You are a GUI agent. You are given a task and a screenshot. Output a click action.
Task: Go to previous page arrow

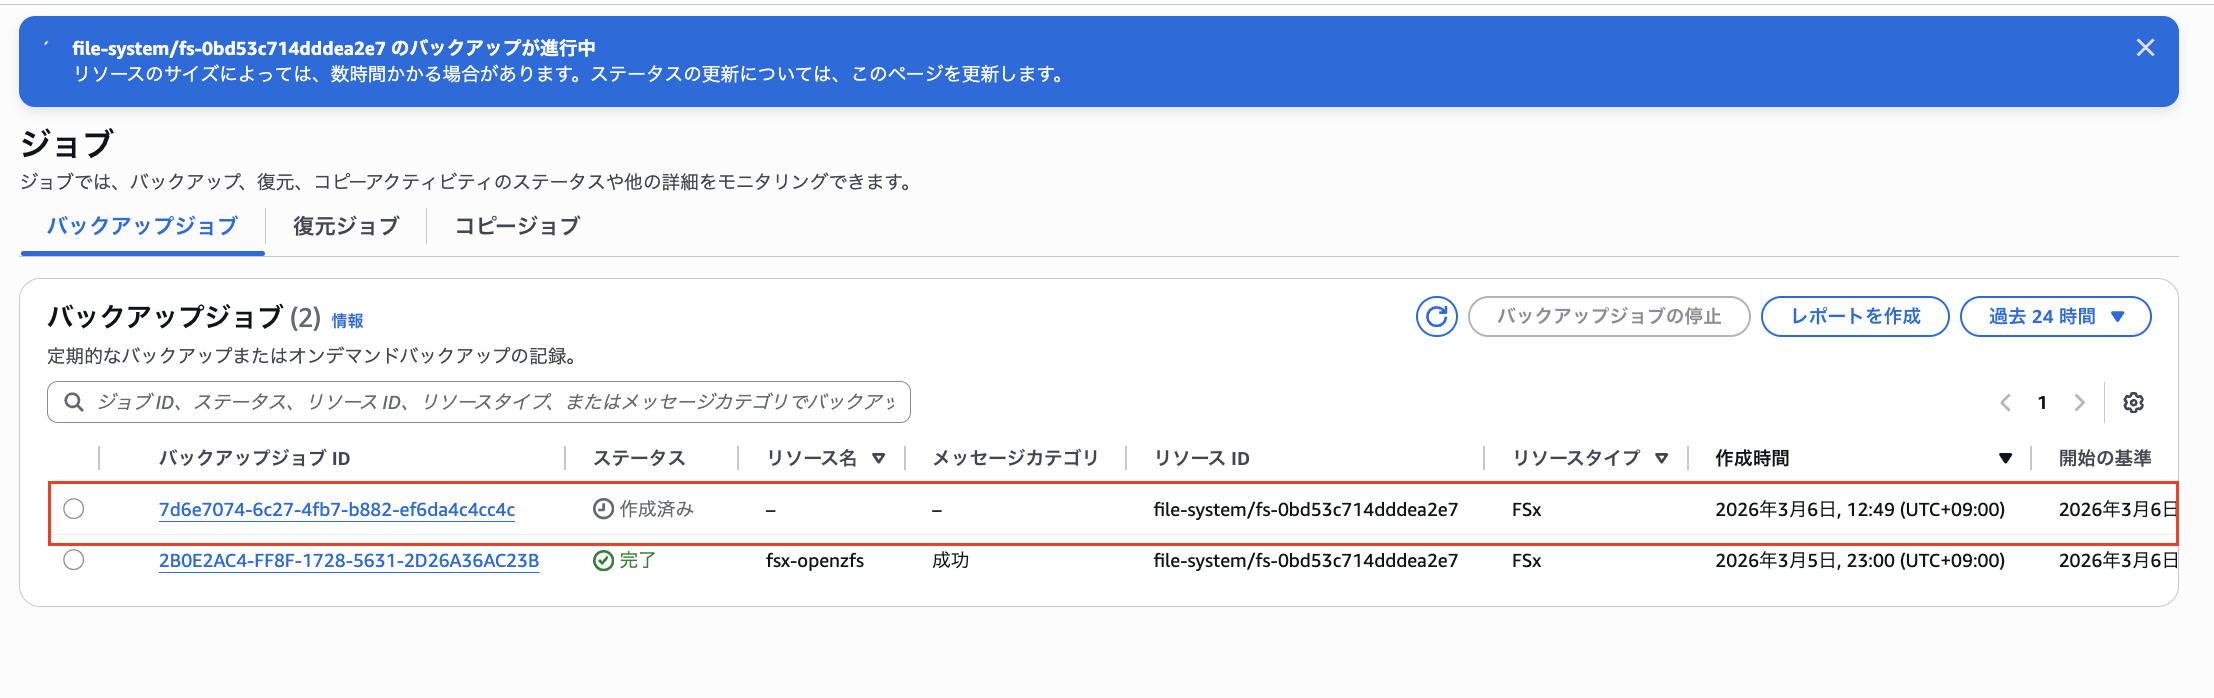(2005, 403)
